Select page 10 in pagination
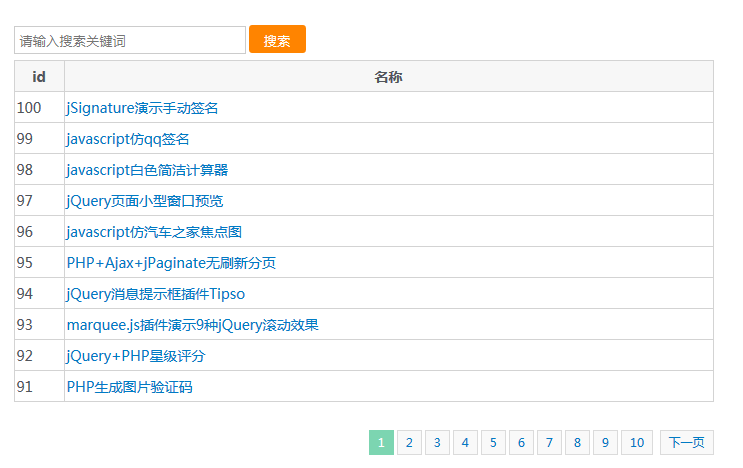The image size is (743, 468). pyautogui.click(x=637, y=443)
